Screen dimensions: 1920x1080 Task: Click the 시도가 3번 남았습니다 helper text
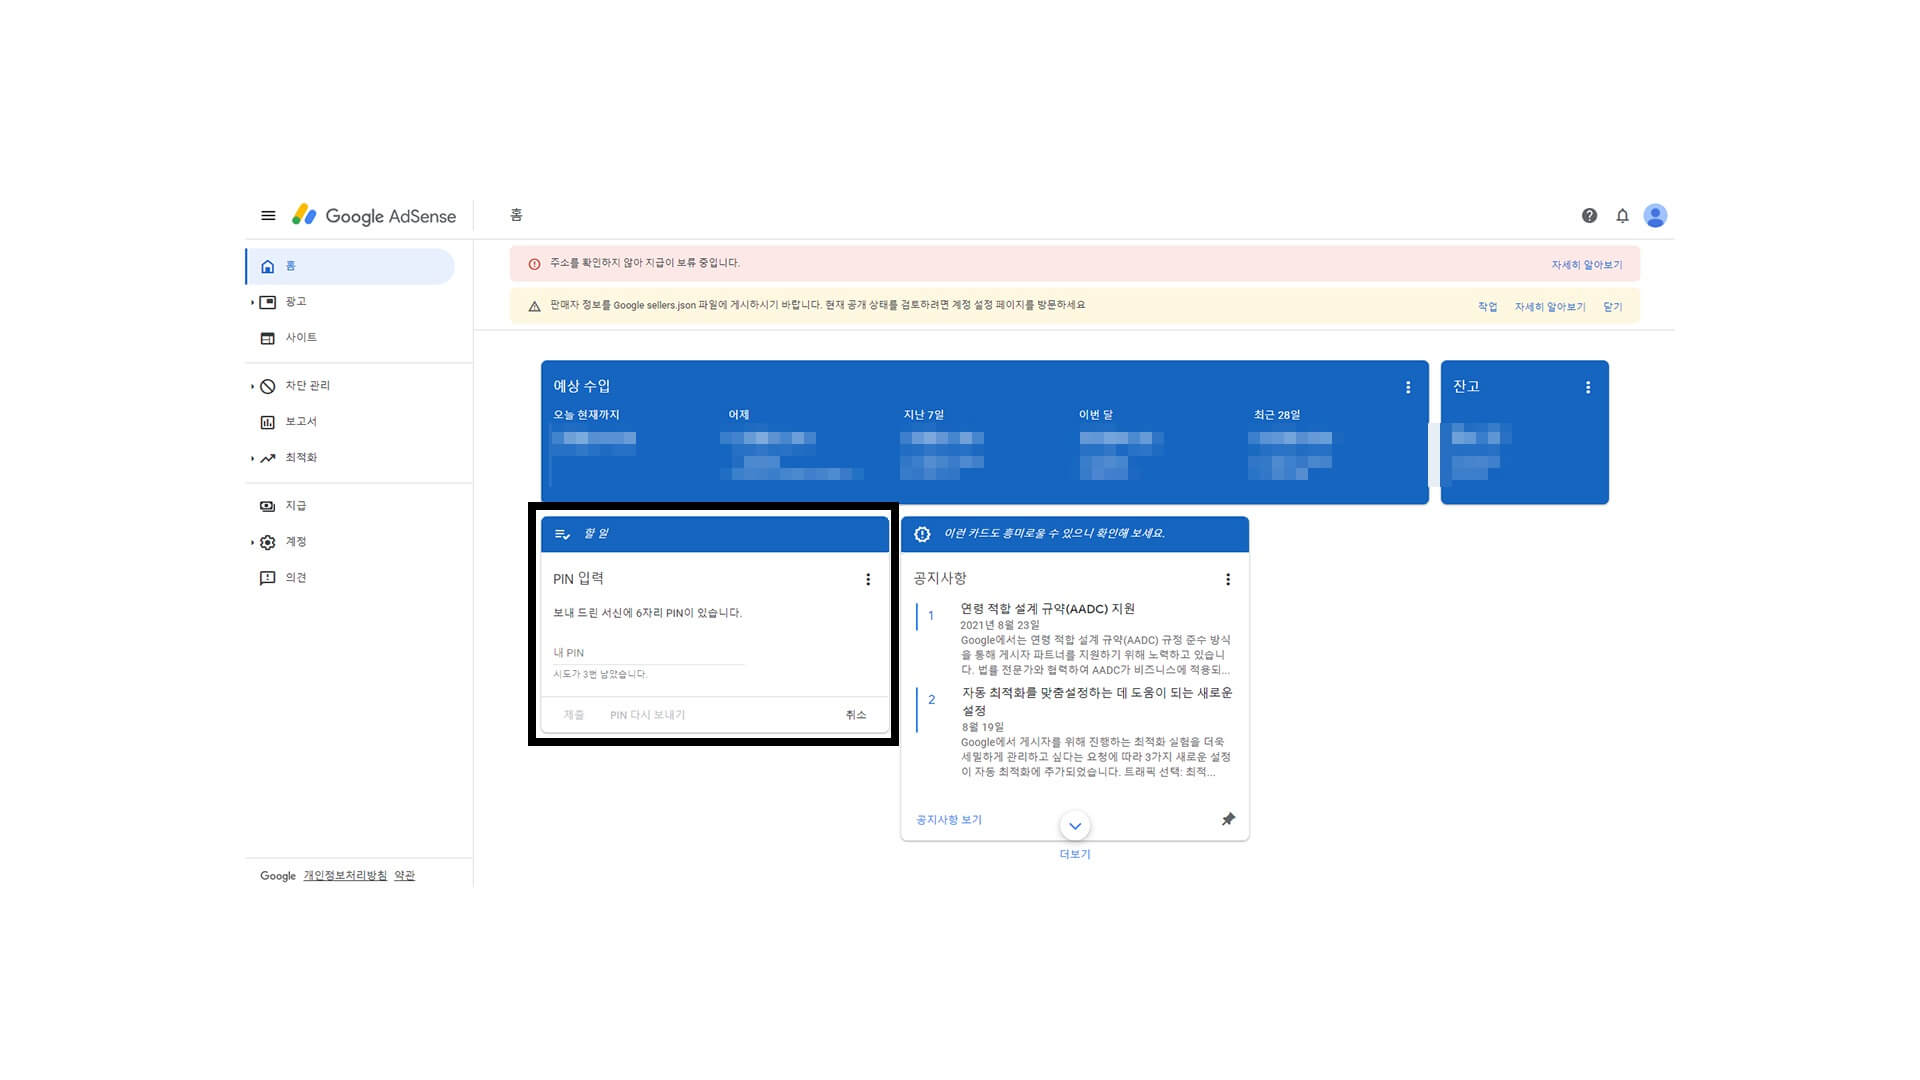600,674
